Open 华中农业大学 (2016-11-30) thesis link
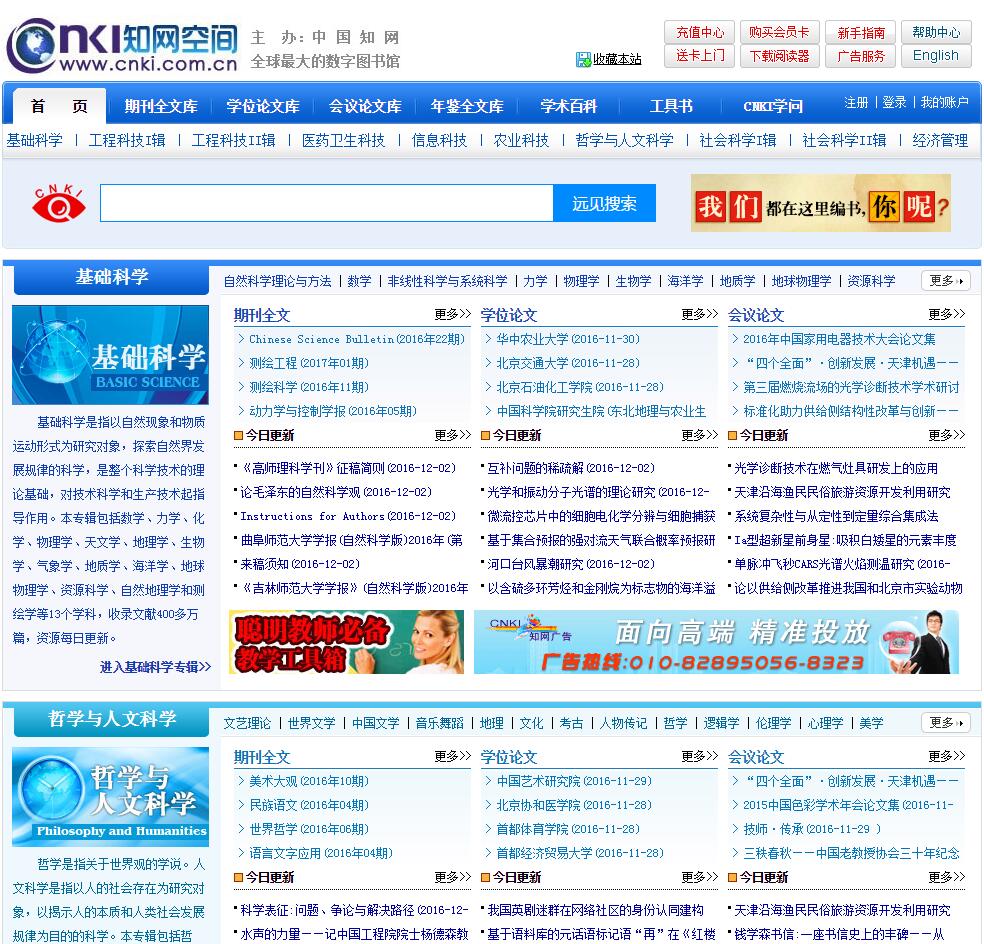The width and height of the screenshot is (984, 944). pos(568,339)
